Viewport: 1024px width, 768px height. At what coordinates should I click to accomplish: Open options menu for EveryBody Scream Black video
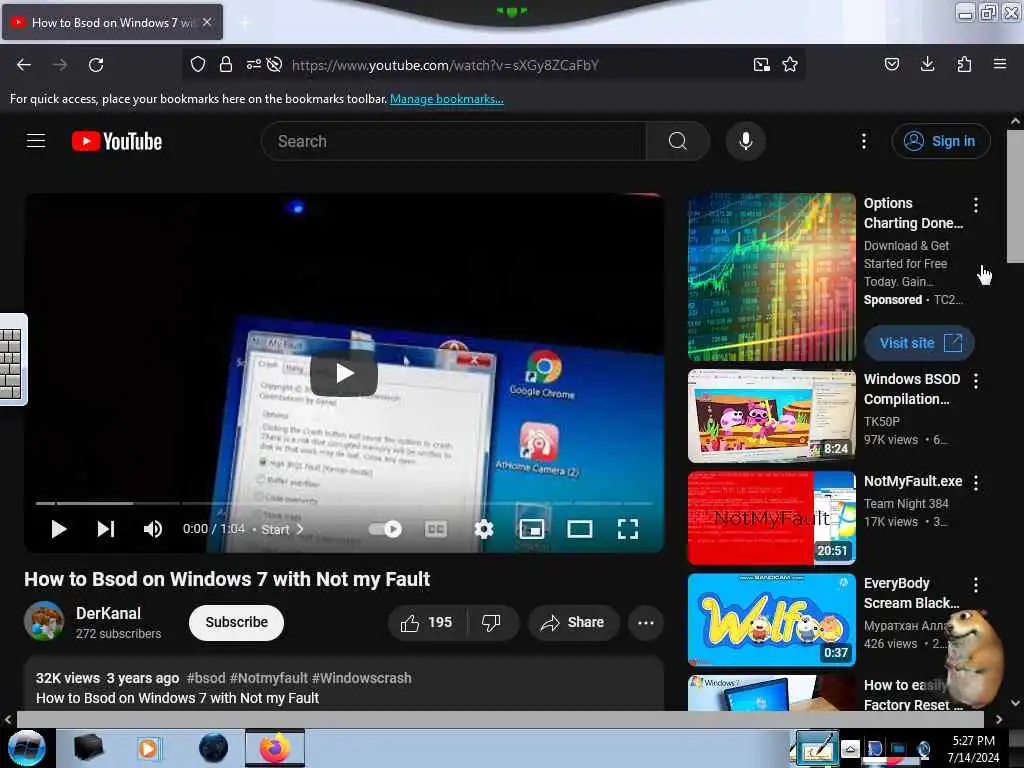[976, 584]
